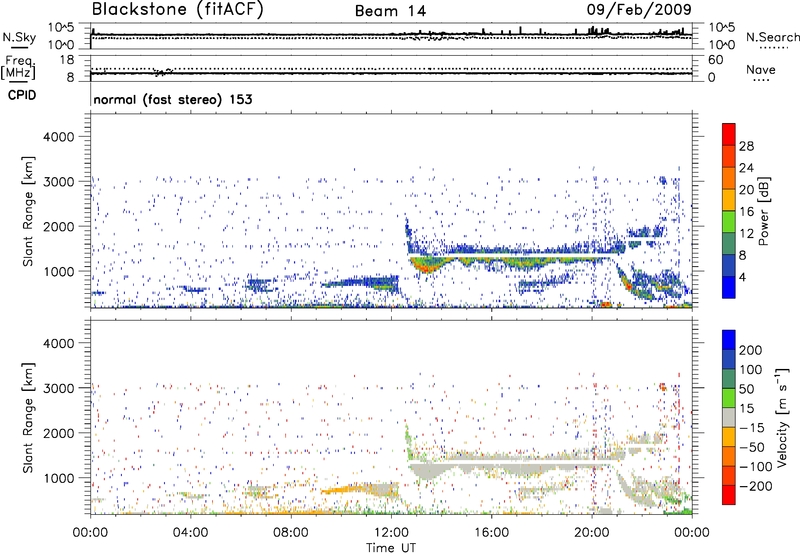This screenshot has width=800, height=554.
Task: Click the '28' tick on power scale
Action: 746,146
